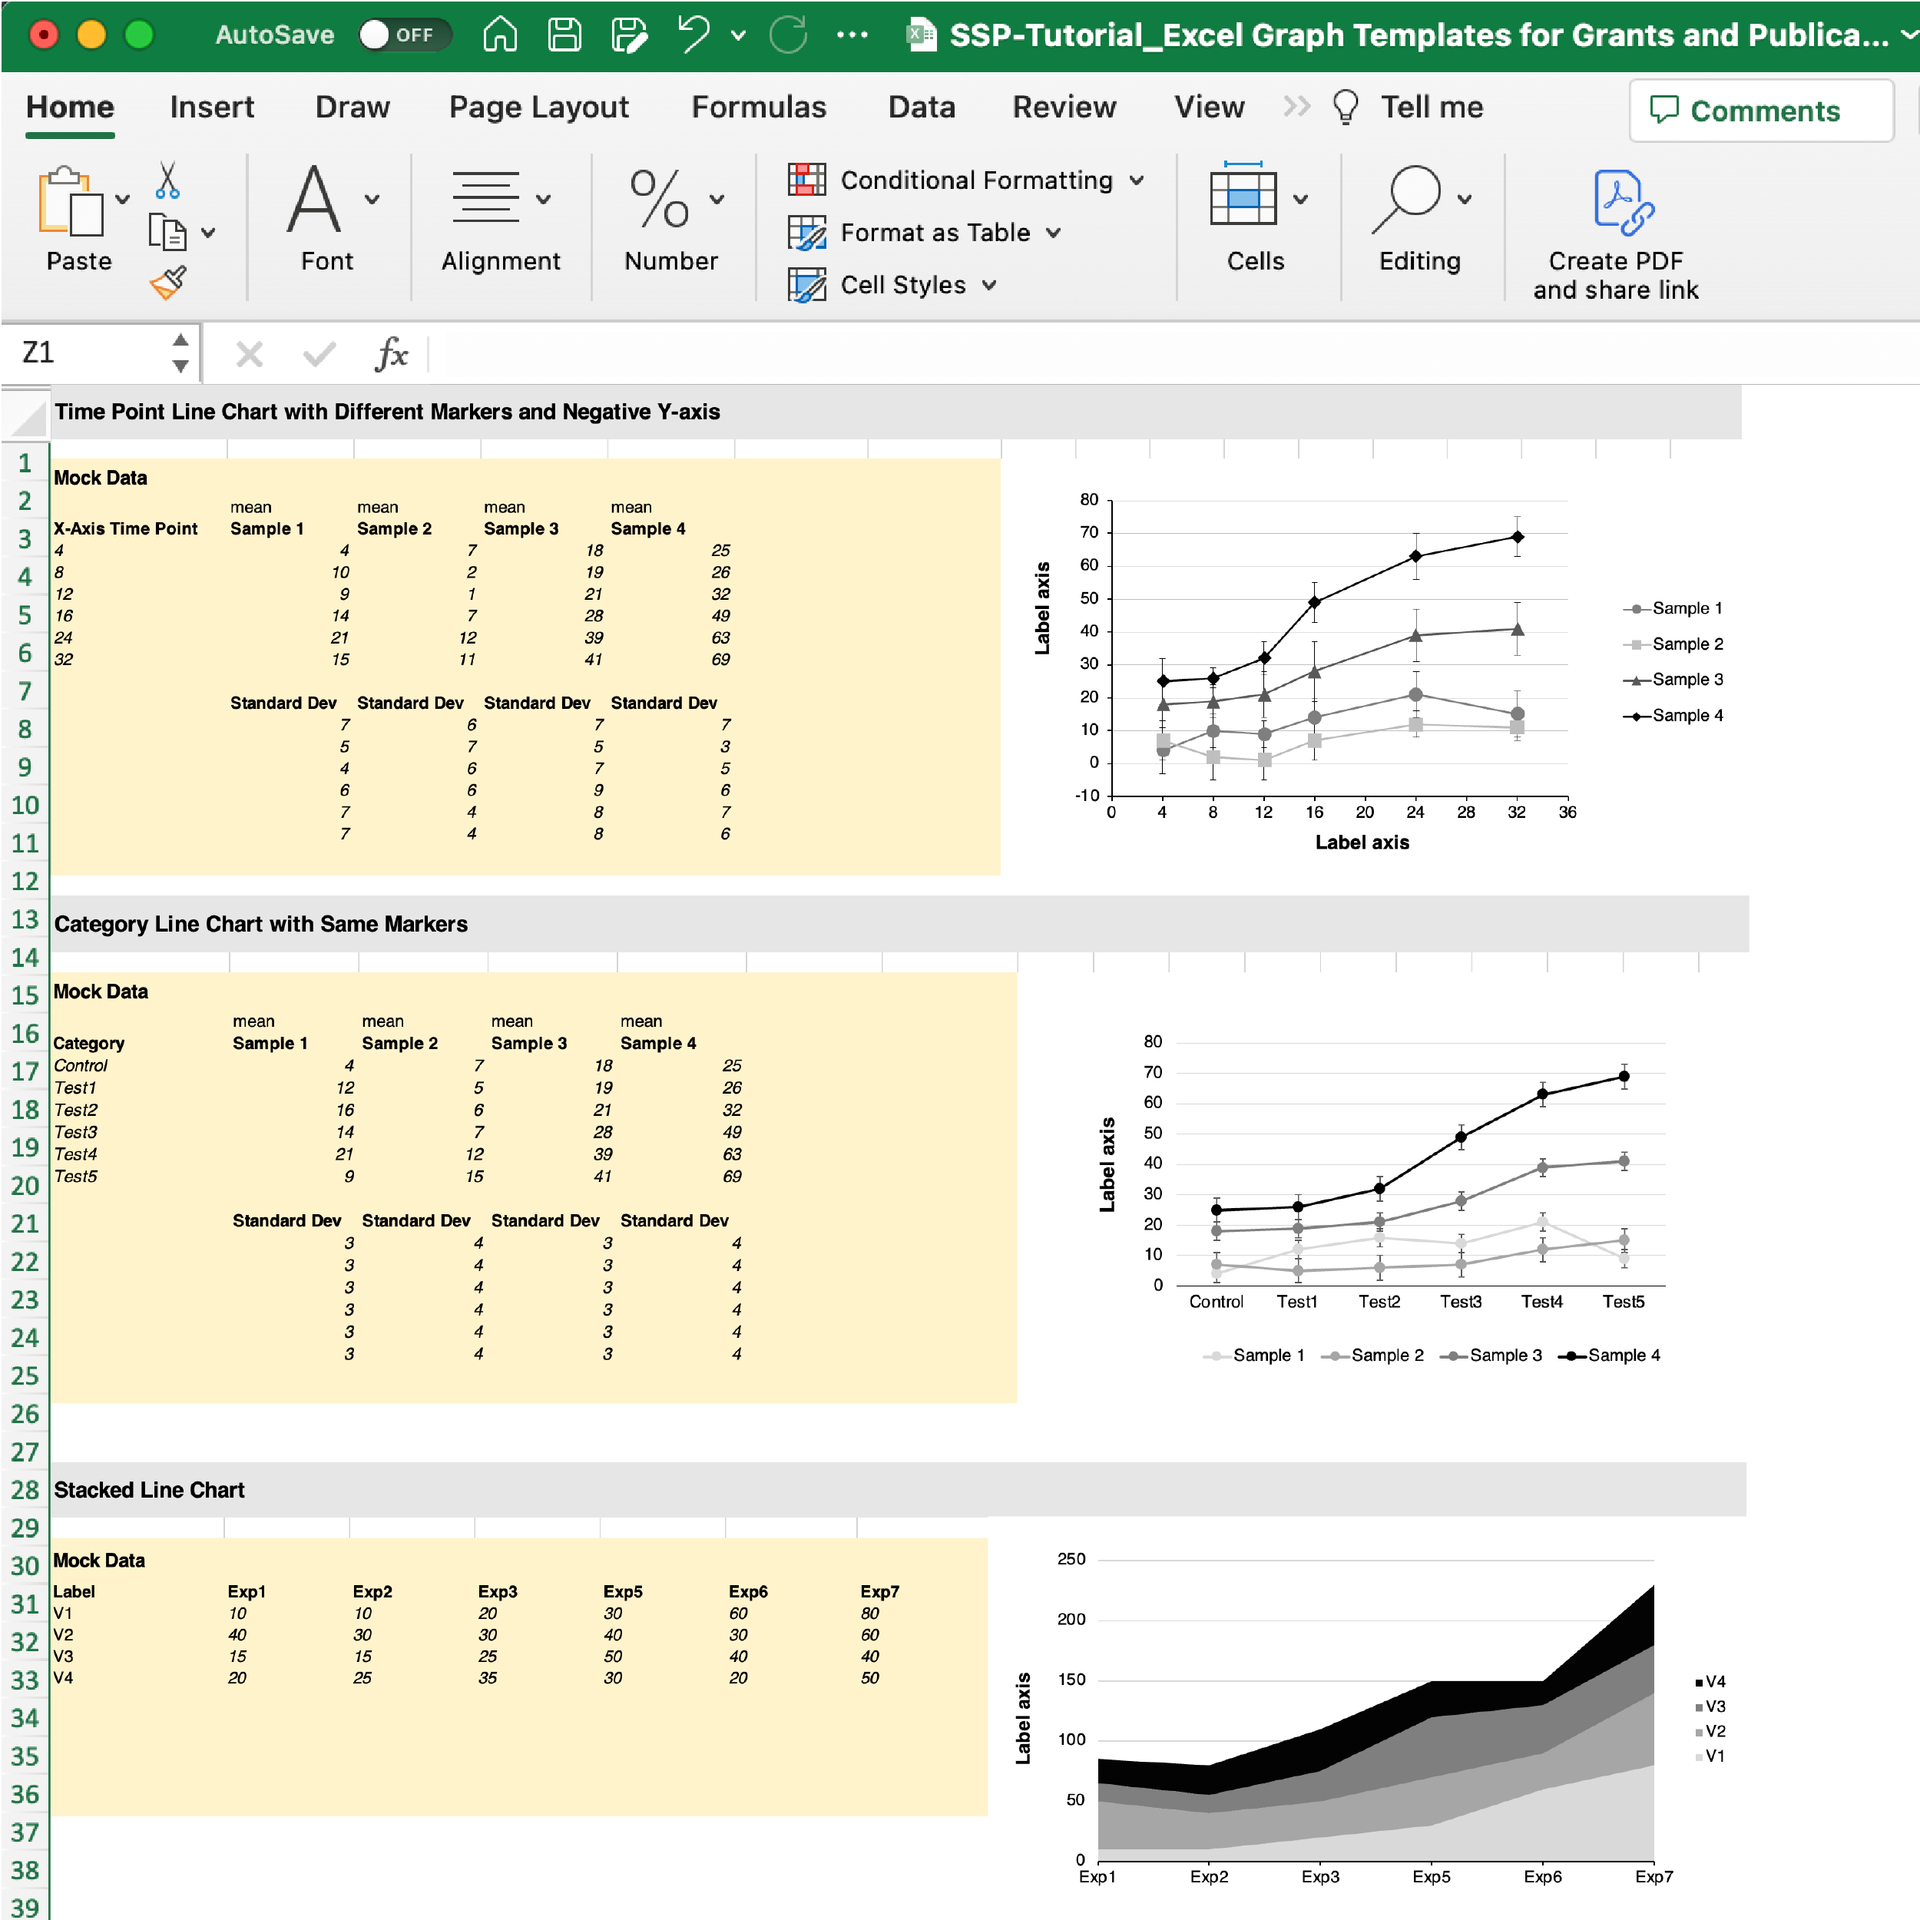This screenshot has width=1920, height=1920.
Task: Click the Home icon next to AutoSave
Action: click(499, 34)
